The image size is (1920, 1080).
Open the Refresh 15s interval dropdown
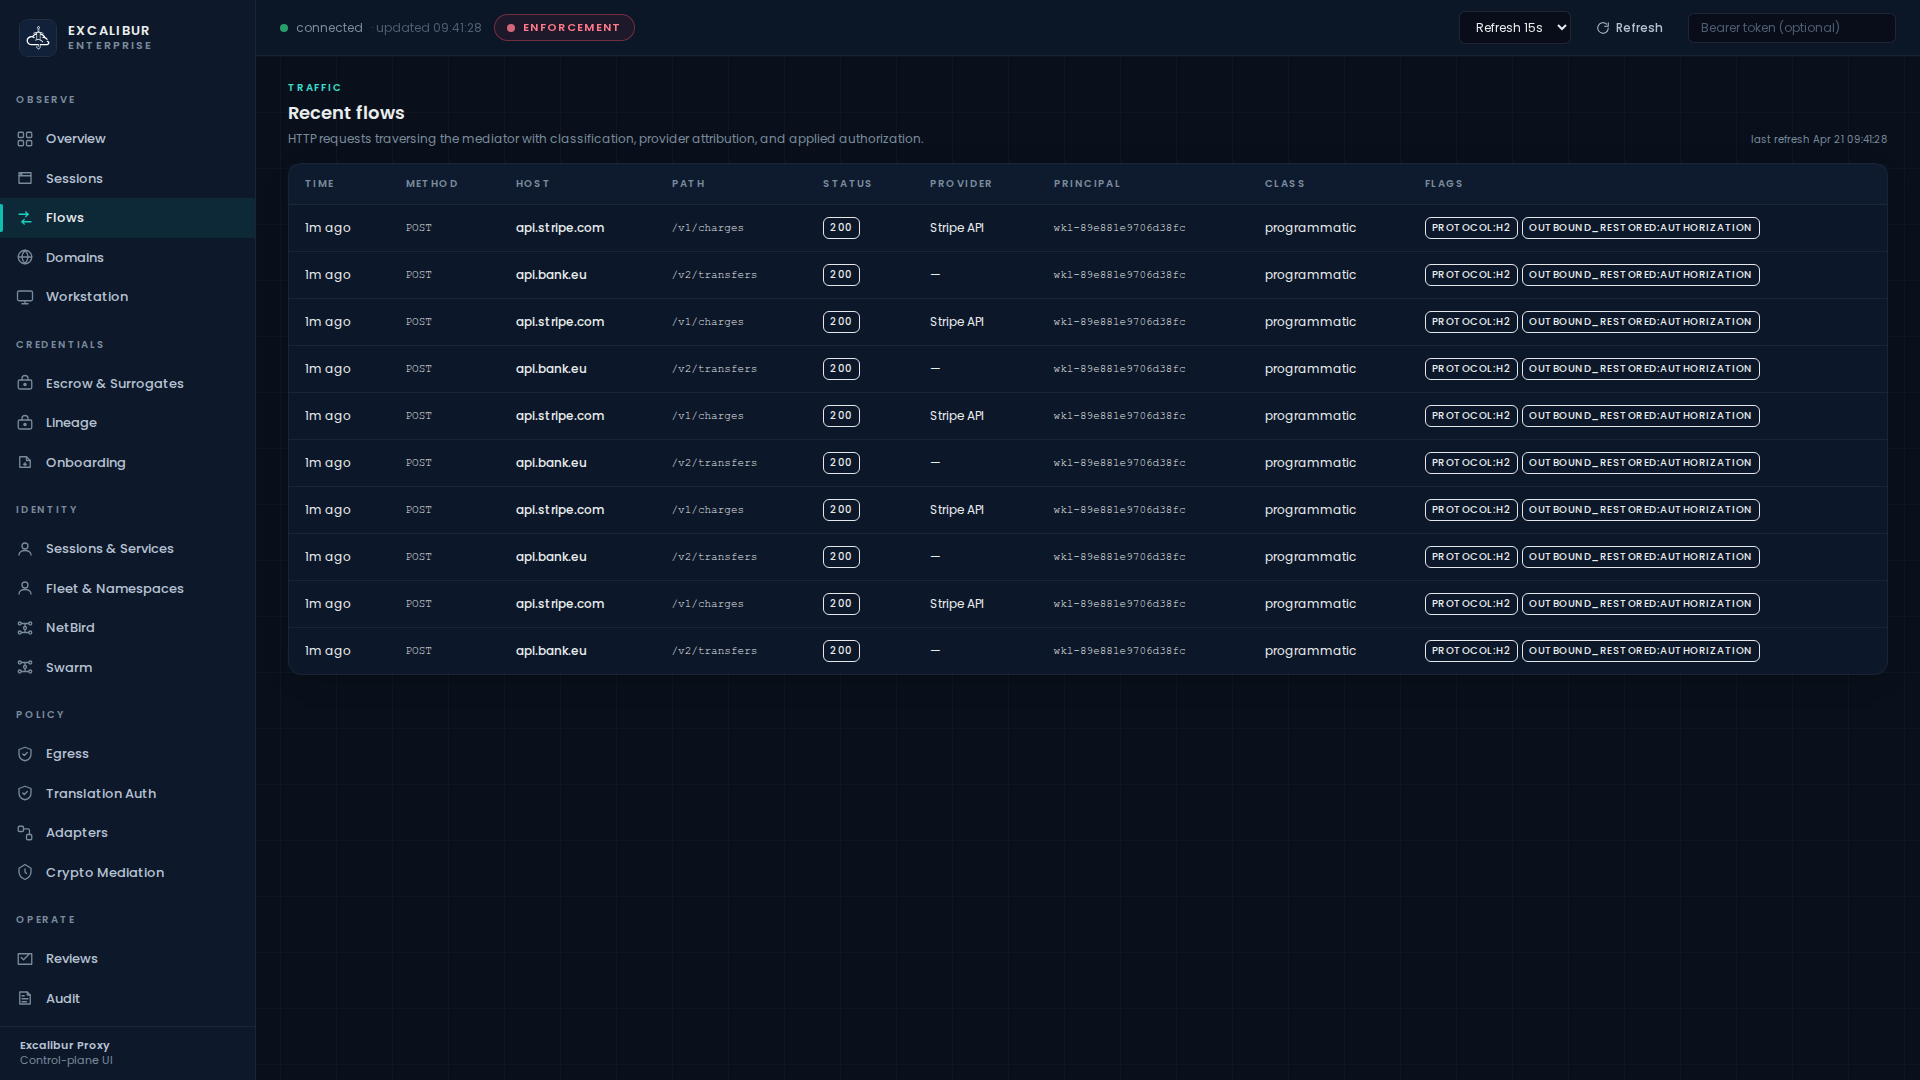[x=1514, y=27]
